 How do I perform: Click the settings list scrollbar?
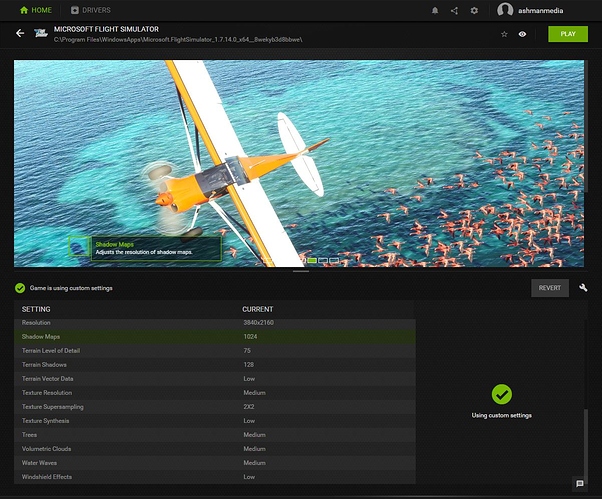click(x=585, y=445)
